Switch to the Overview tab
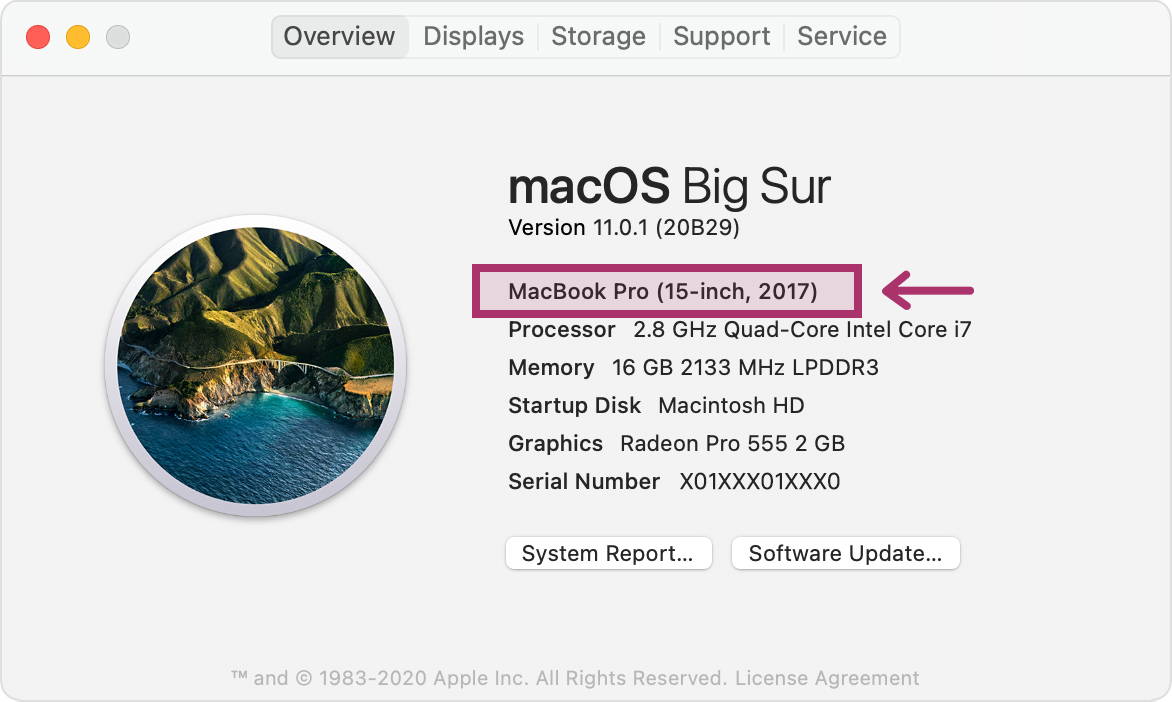This screenshot has width=1172, height=702. click(x=339, y=37)
